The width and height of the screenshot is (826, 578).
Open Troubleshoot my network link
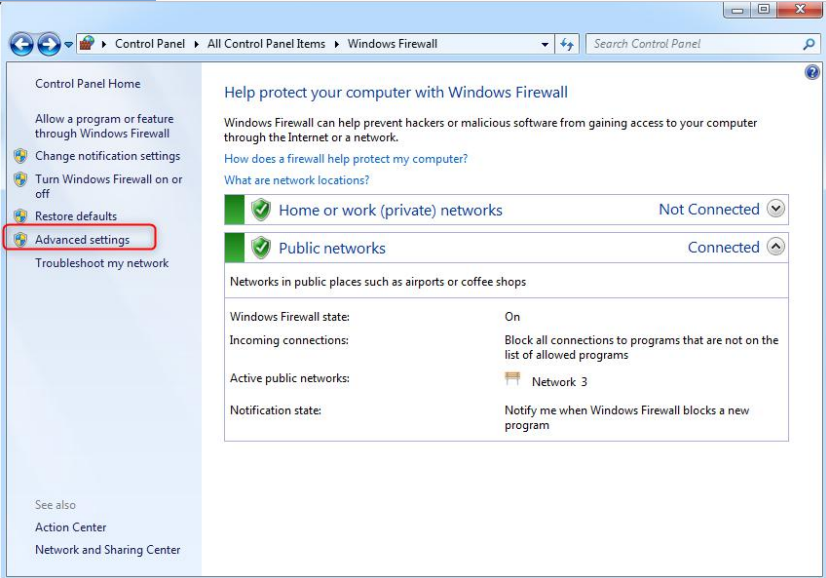pos(102,263)
